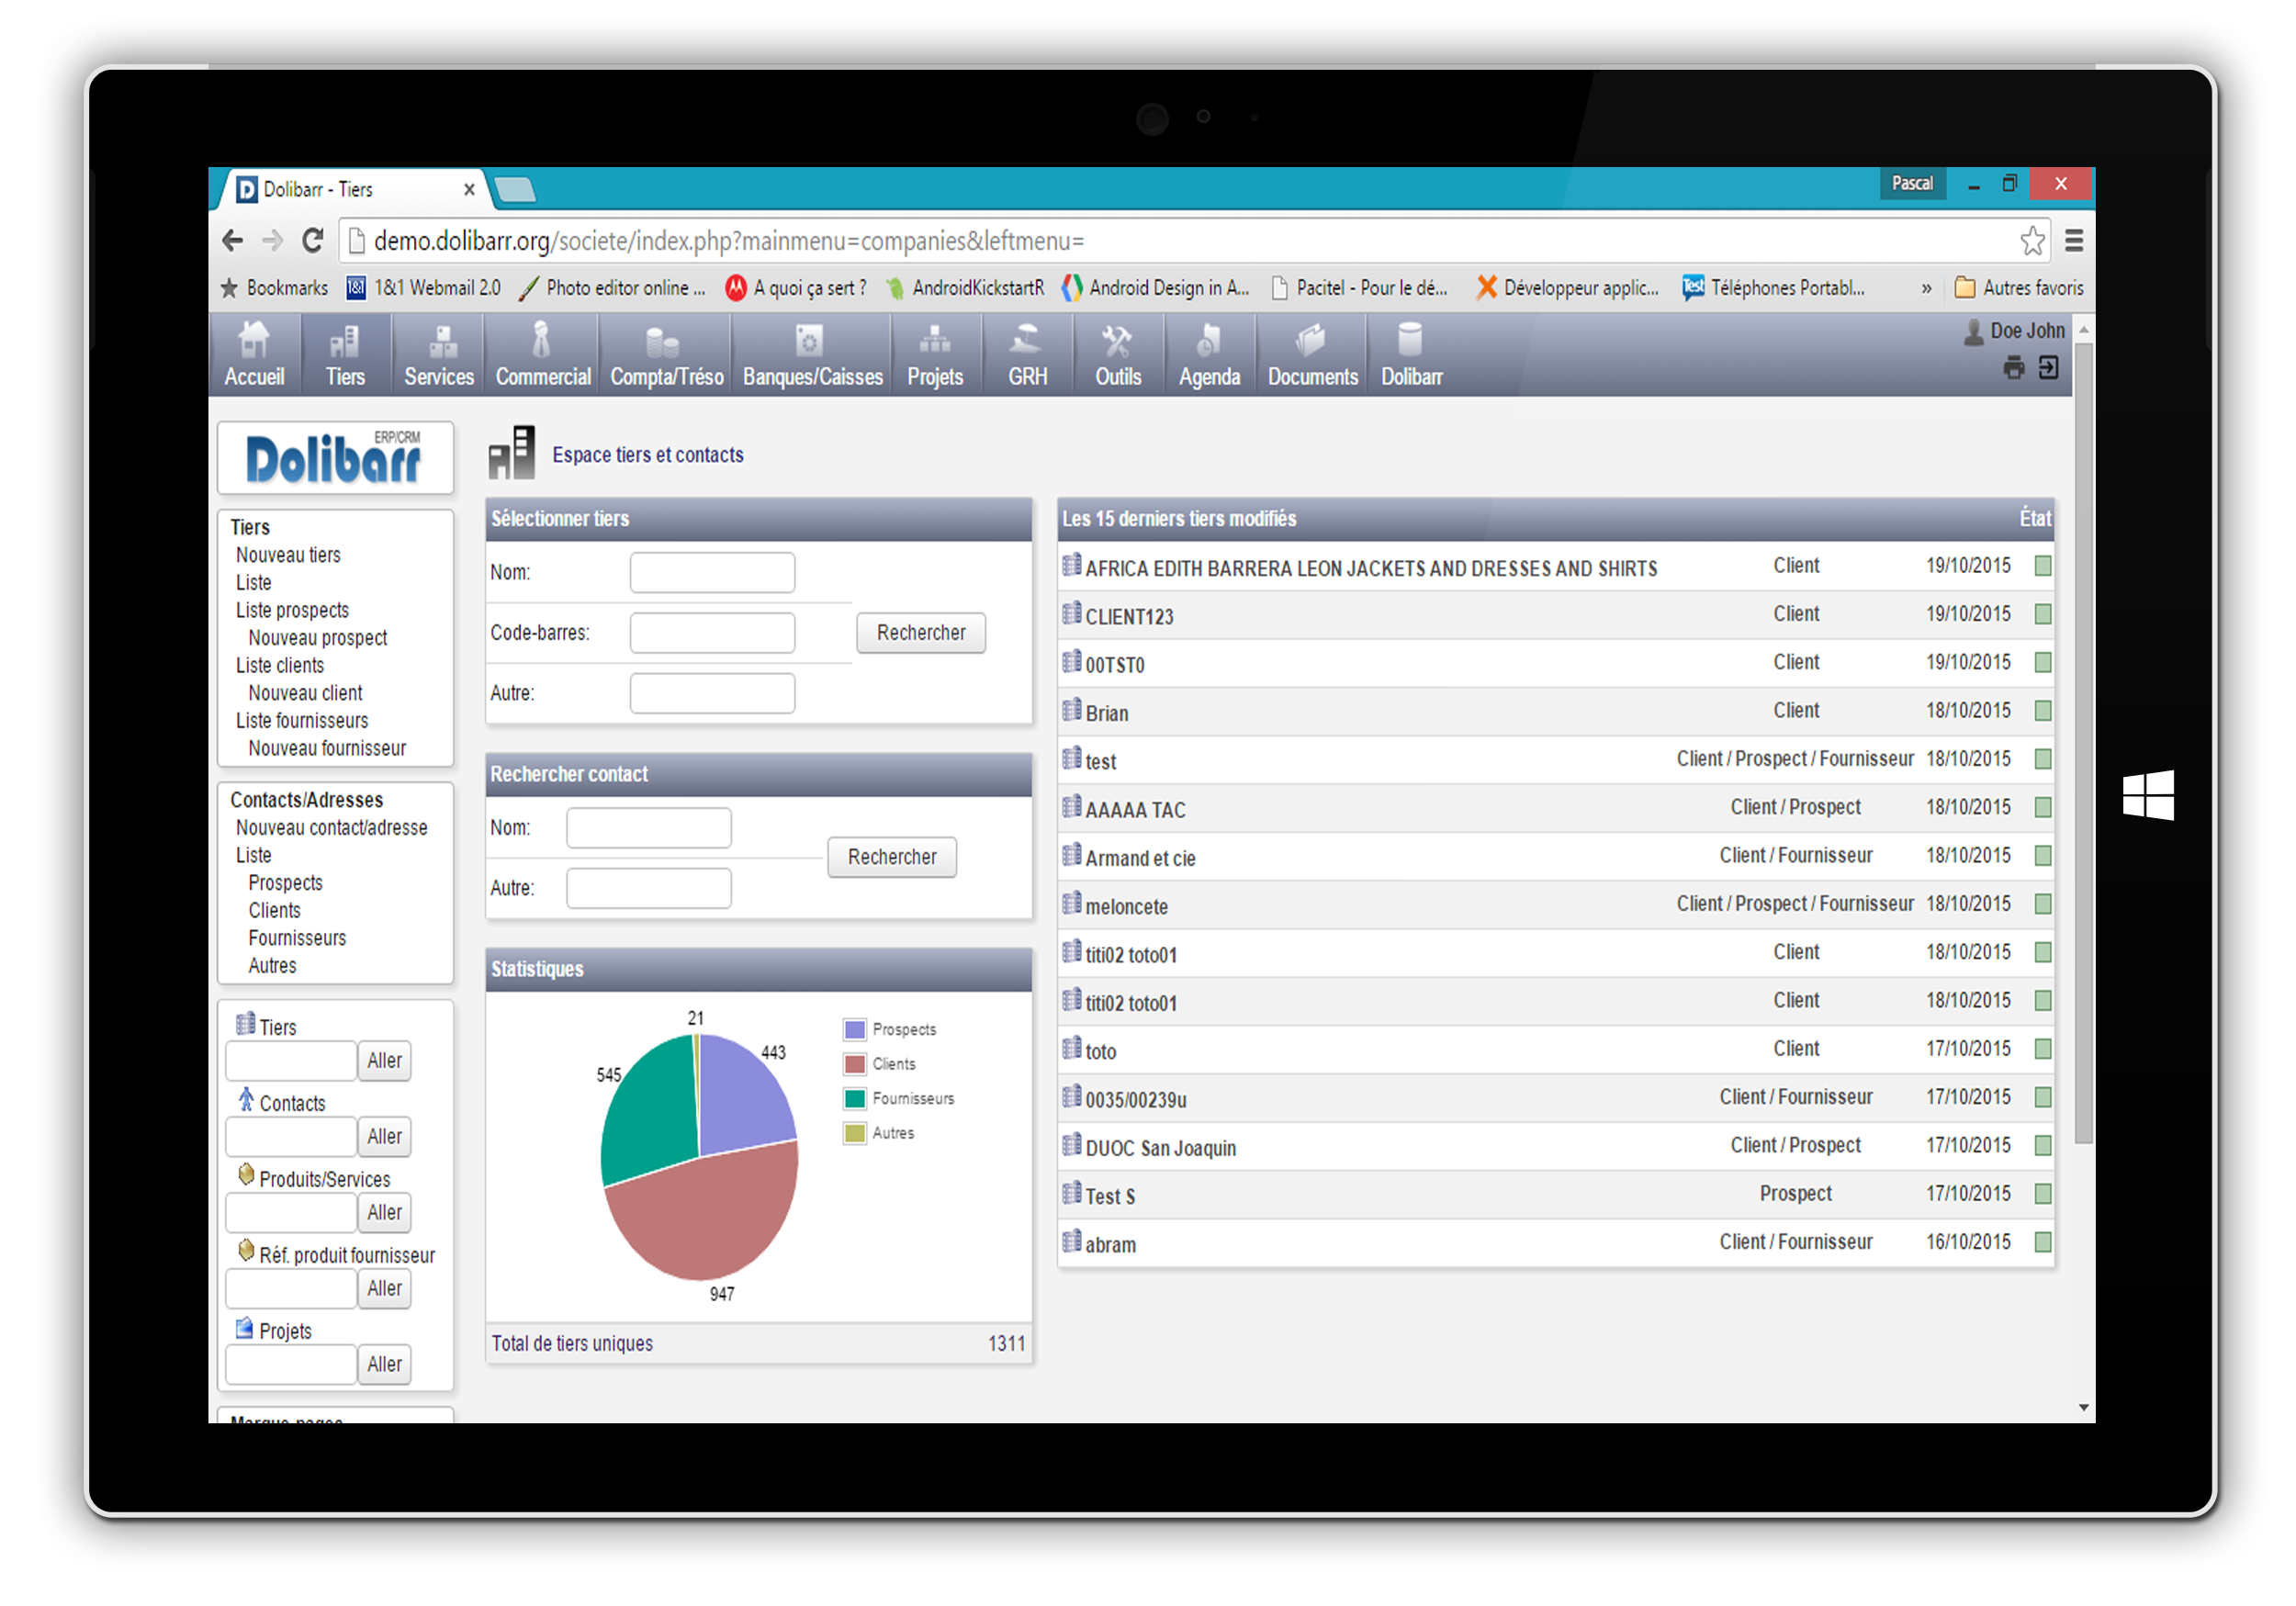Expand hidden bookmarks with the chevron
The width and height of the screenshot is (2296, 1606).
pyautogui.click(x=1926, y=289)
